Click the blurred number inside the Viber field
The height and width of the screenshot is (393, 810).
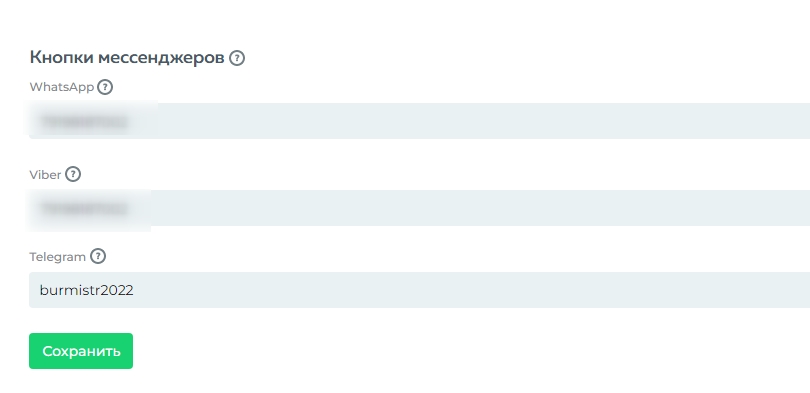[x=84, y=209]
